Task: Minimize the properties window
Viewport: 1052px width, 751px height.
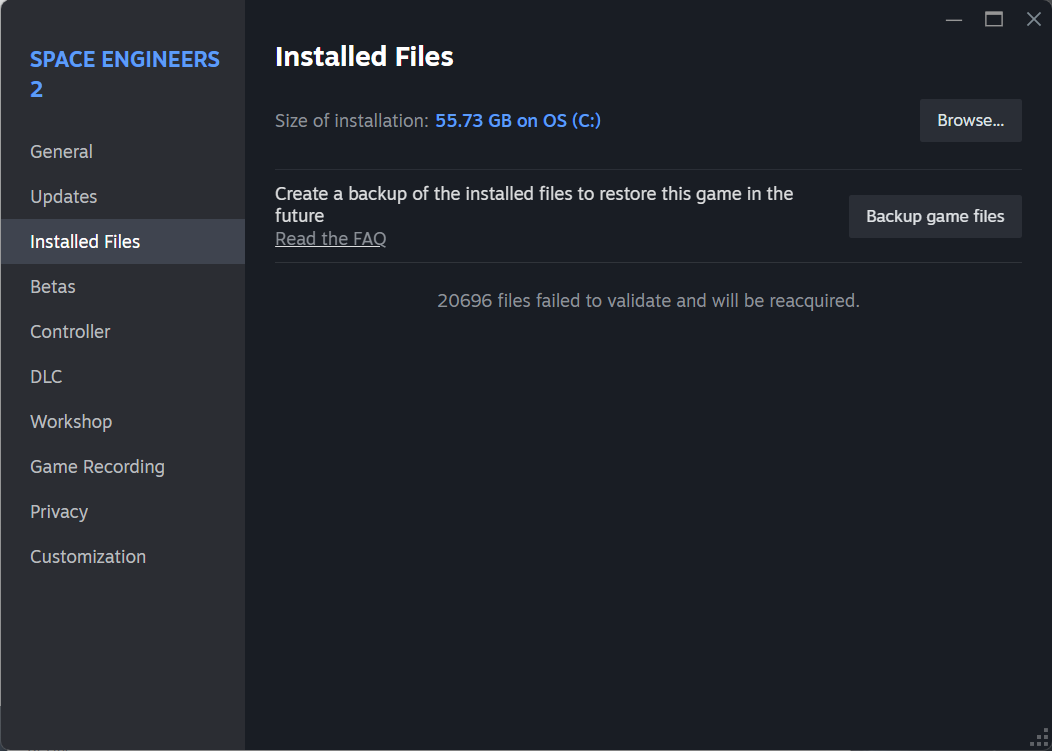Action: (954, 19)
